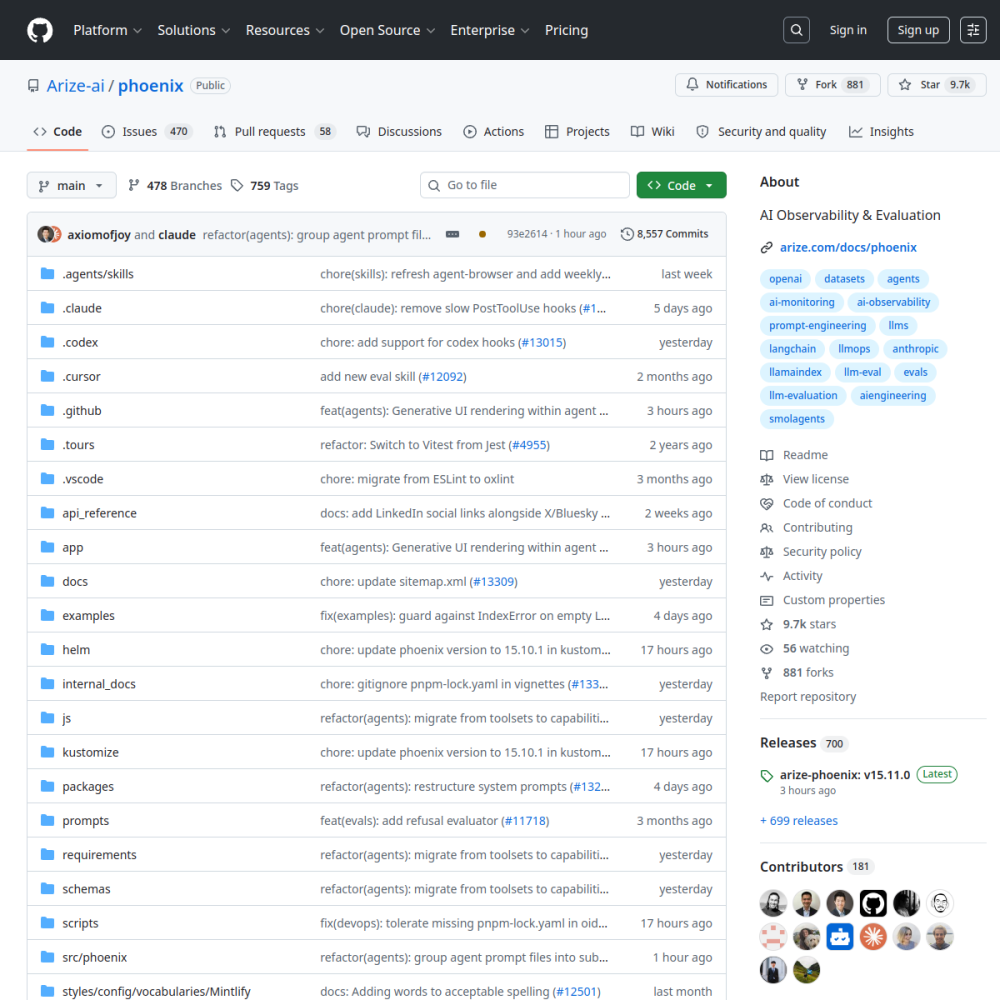Image resolution: width=1000 pixels, height=1000 pixels.
Task: Click the tag icon next to 759 Tags
Action: point(237,185)
